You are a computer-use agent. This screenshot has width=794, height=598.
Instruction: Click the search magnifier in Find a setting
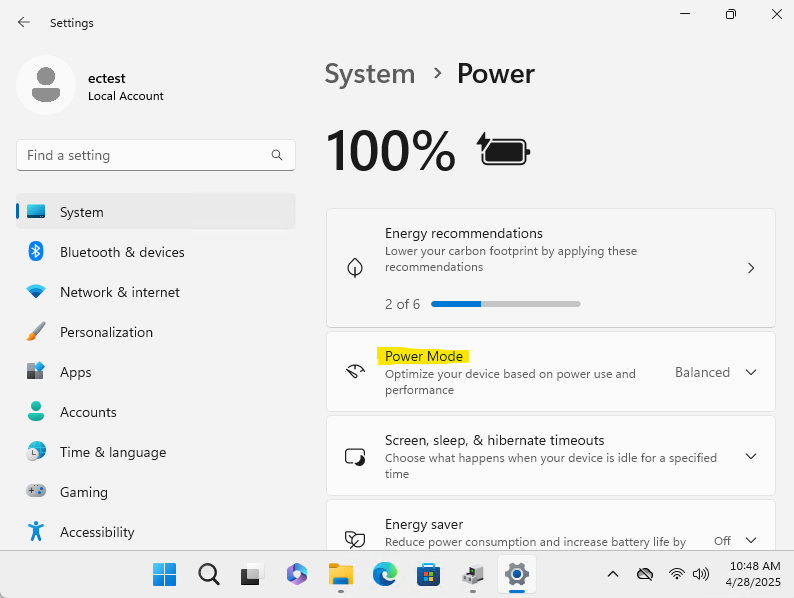277,155
